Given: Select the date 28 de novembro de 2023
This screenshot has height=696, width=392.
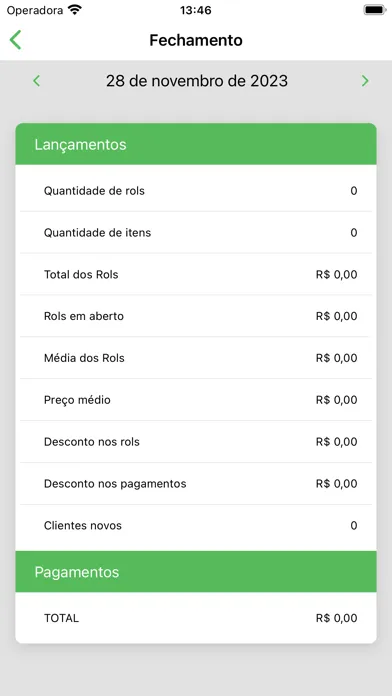Looking at the screenshot, I should (x=197, y=81).
